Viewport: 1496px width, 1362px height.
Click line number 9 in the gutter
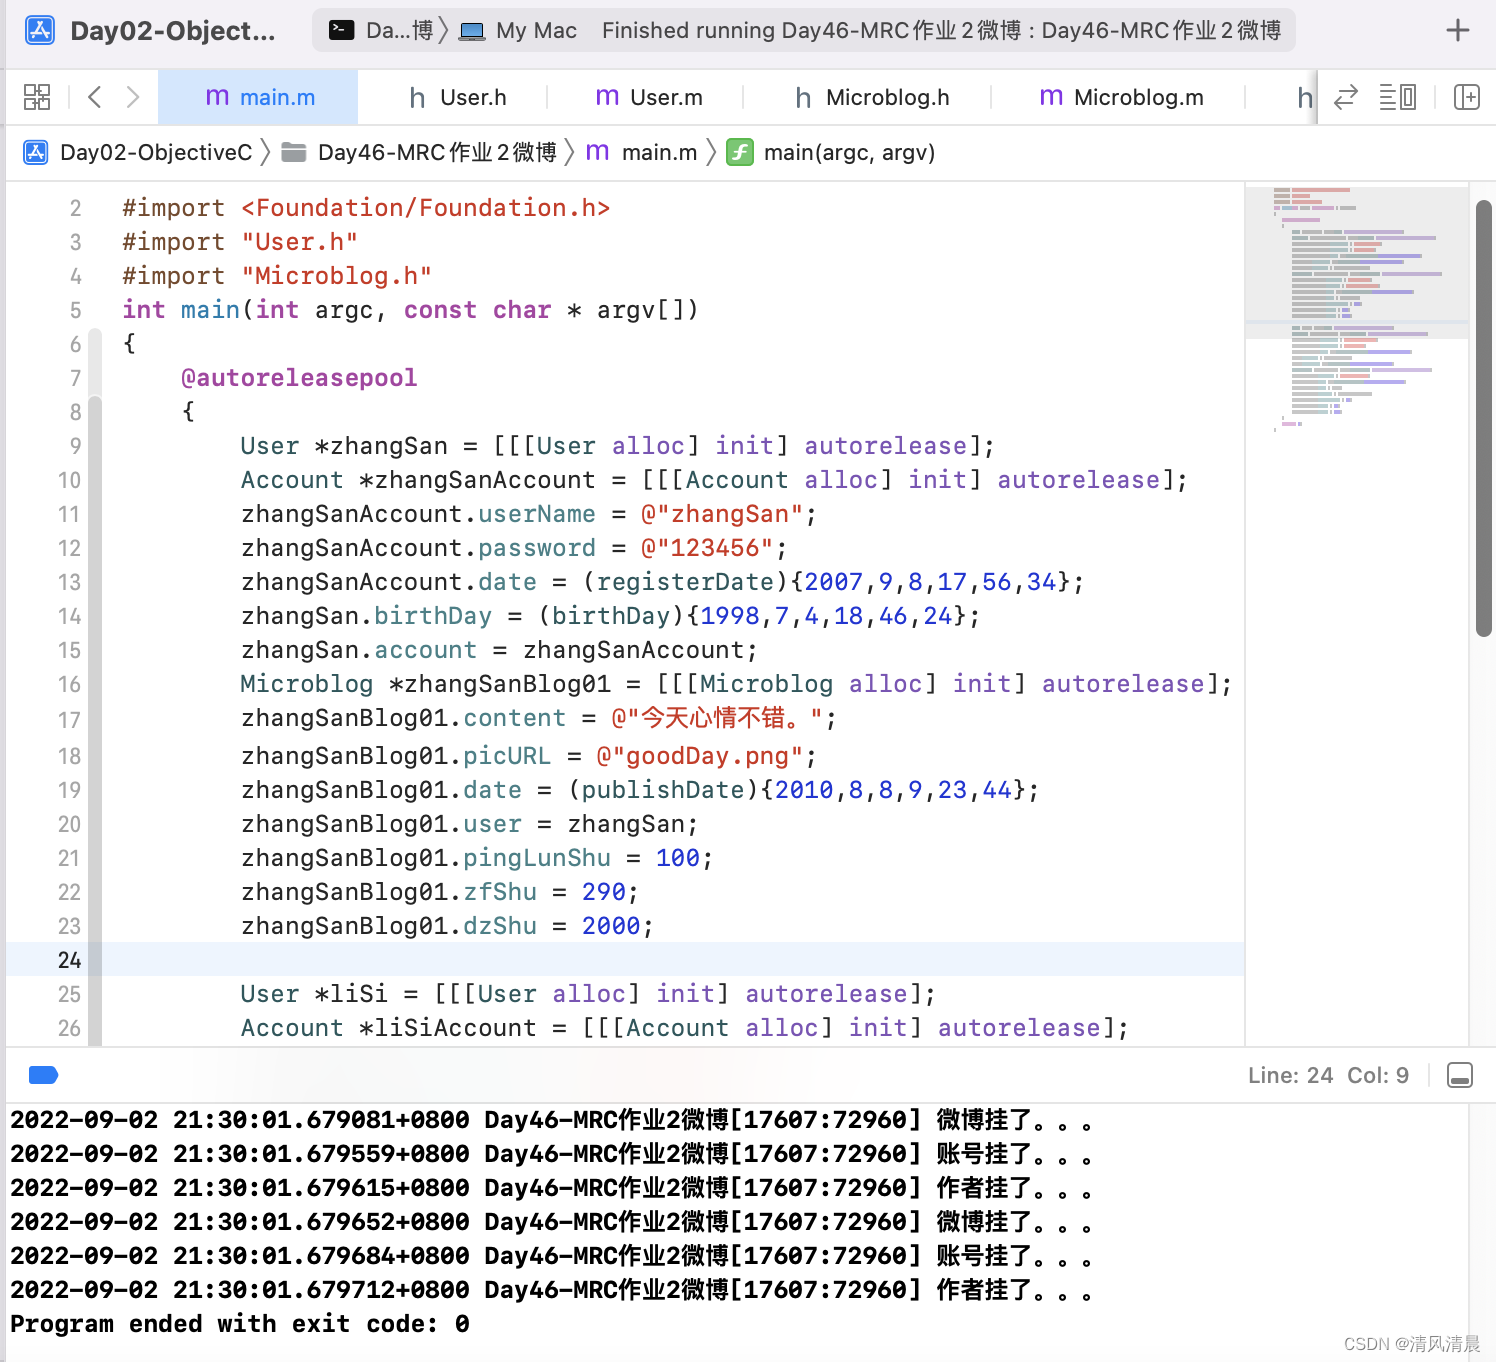75,446
